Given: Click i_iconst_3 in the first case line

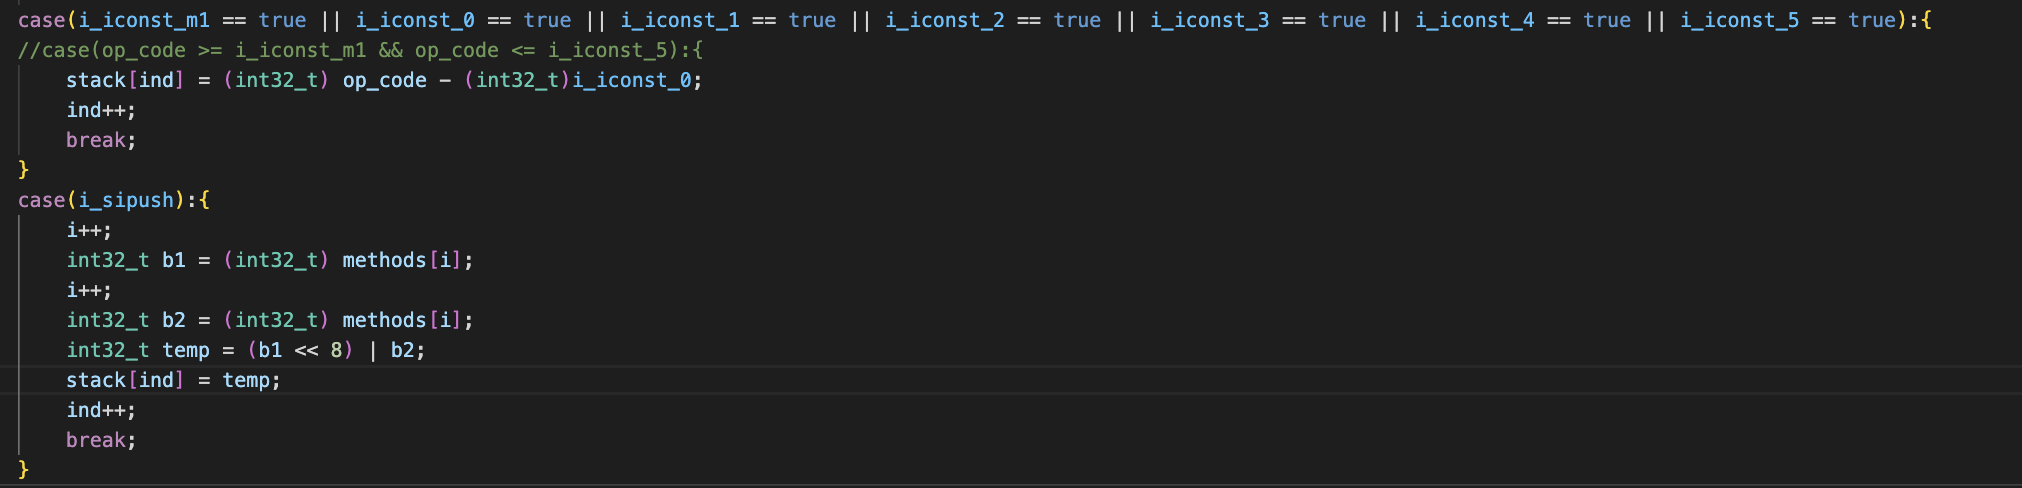Looking at the screenshot, I should coord(1209,20).
